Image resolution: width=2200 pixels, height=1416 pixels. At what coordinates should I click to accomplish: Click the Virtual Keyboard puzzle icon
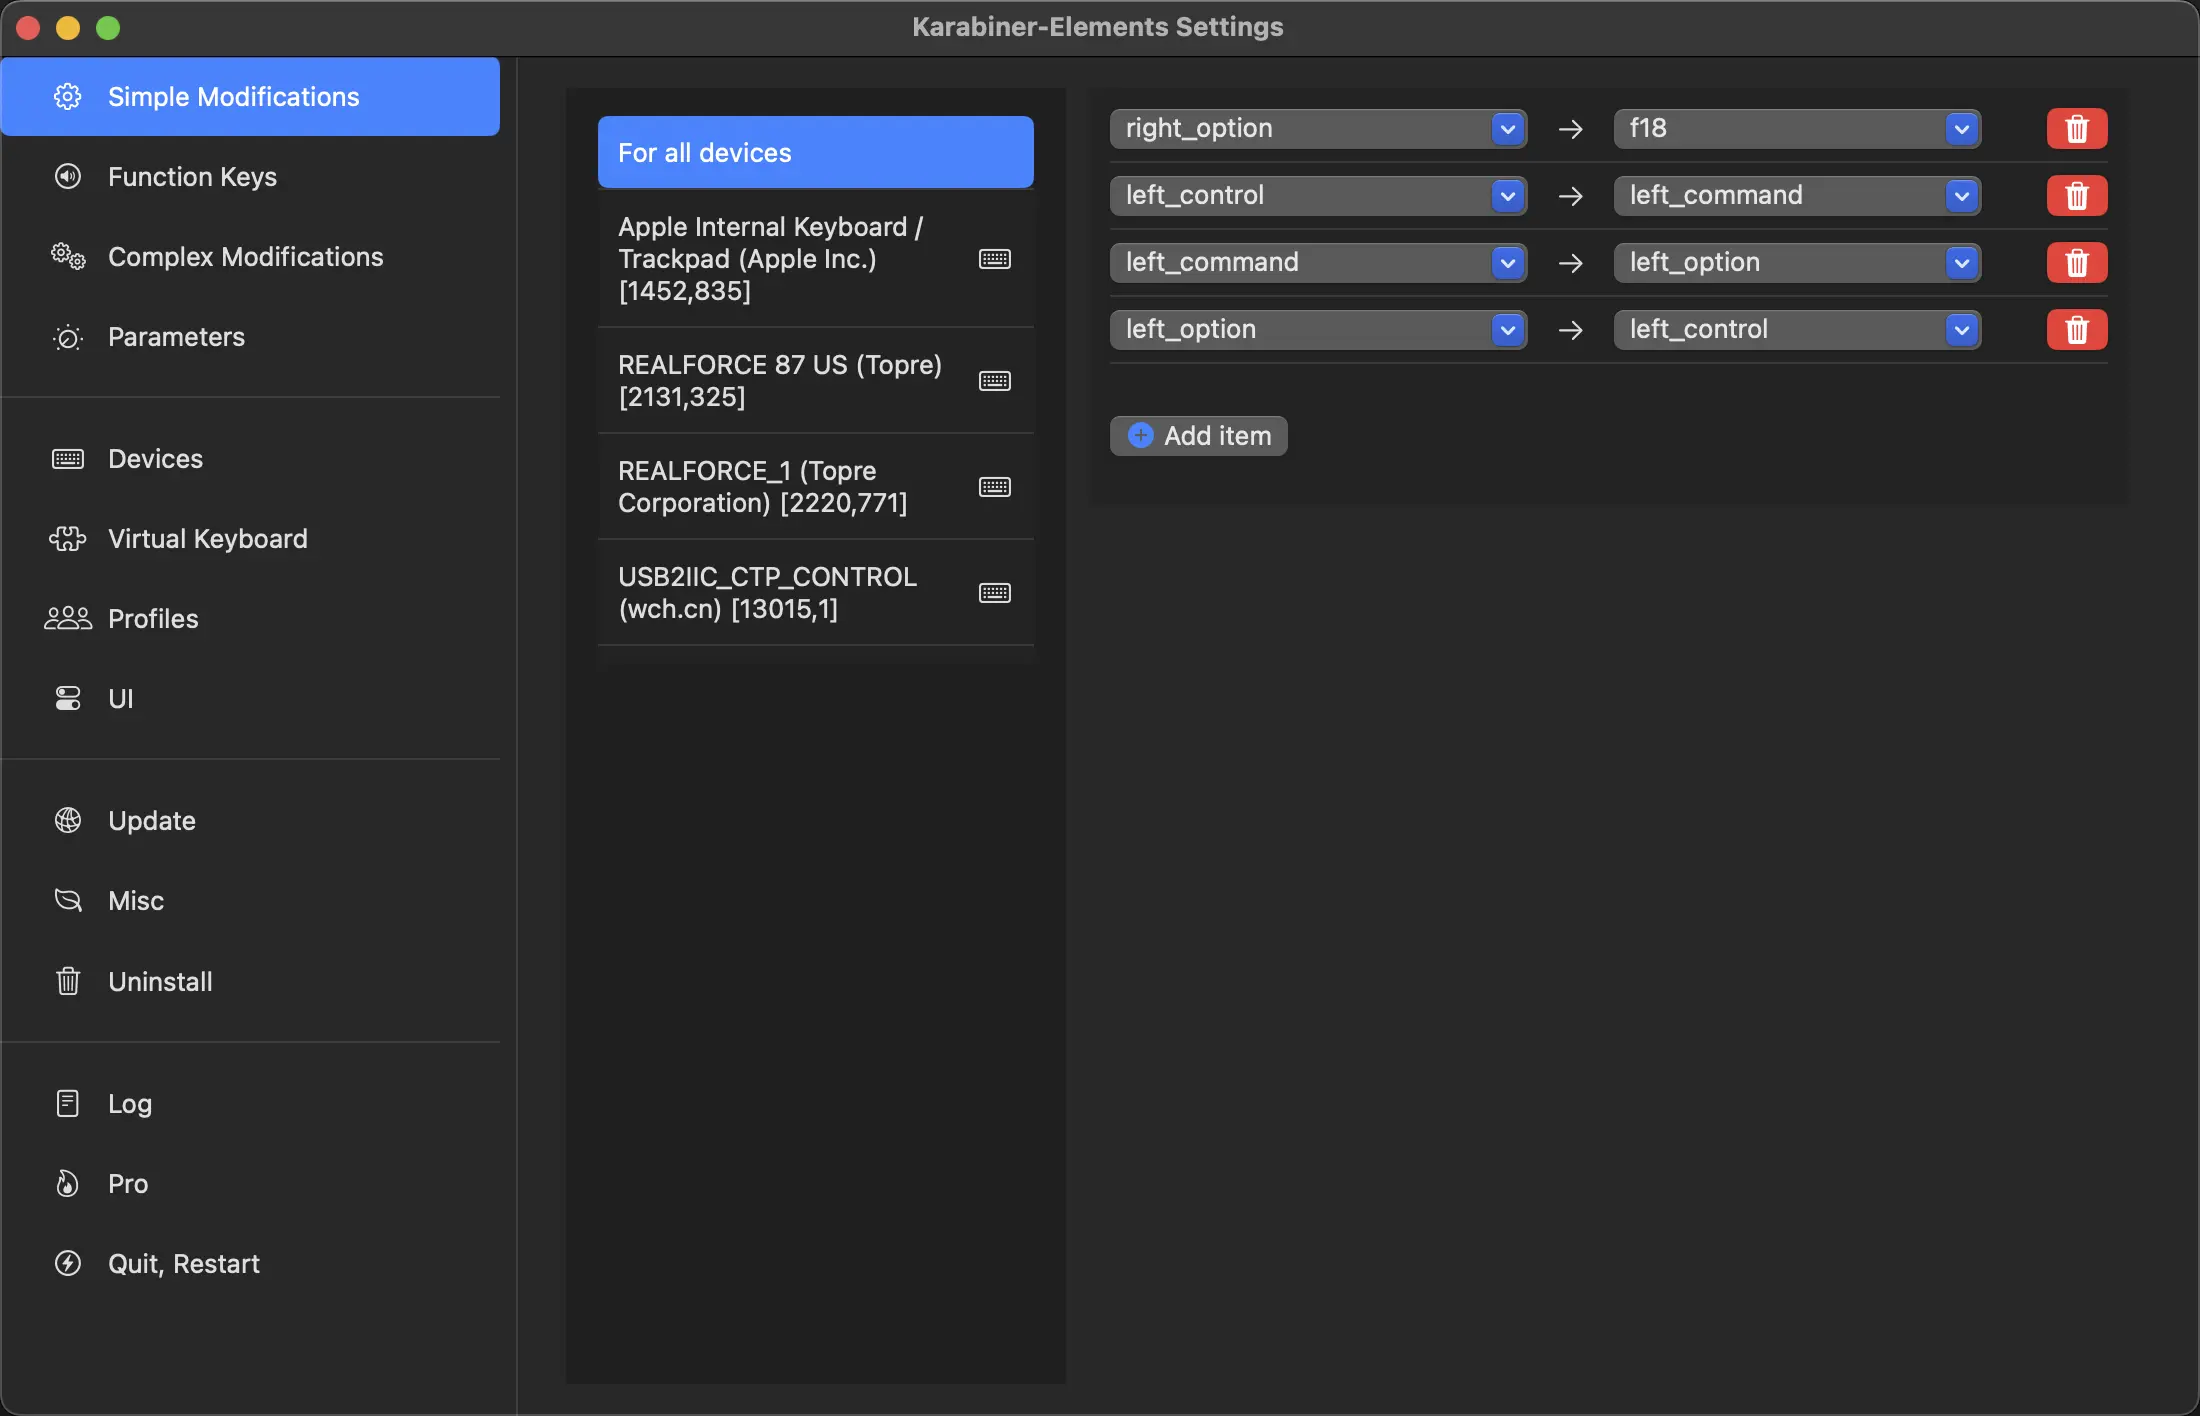tap(68, 539)
